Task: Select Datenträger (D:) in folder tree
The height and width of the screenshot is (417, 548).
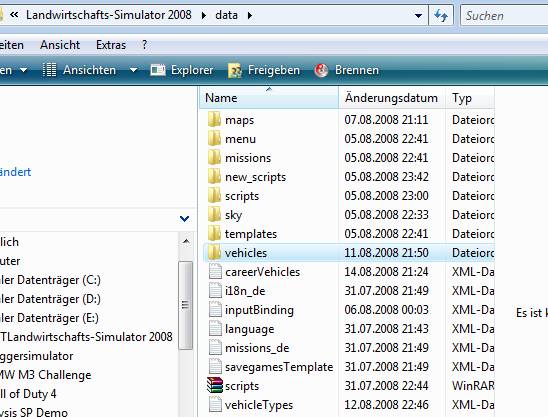Action: 50,299
